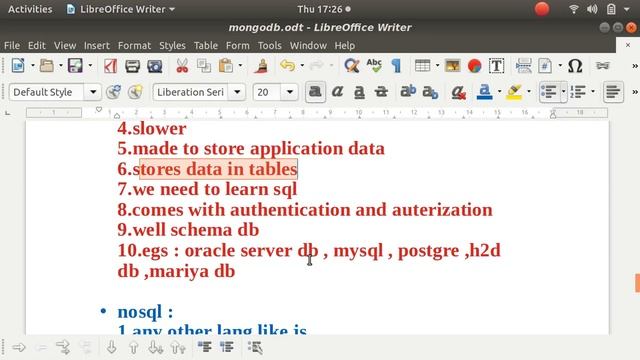This screenshot has height=360, width=640.
Task: Run the Abc spelling check
Action: [x=374, y=66]
